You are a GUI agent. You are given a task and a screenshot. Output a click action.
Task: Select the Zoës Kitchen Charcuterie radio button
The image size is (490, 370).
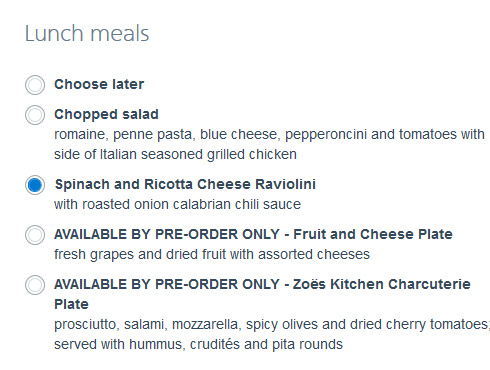35,285
